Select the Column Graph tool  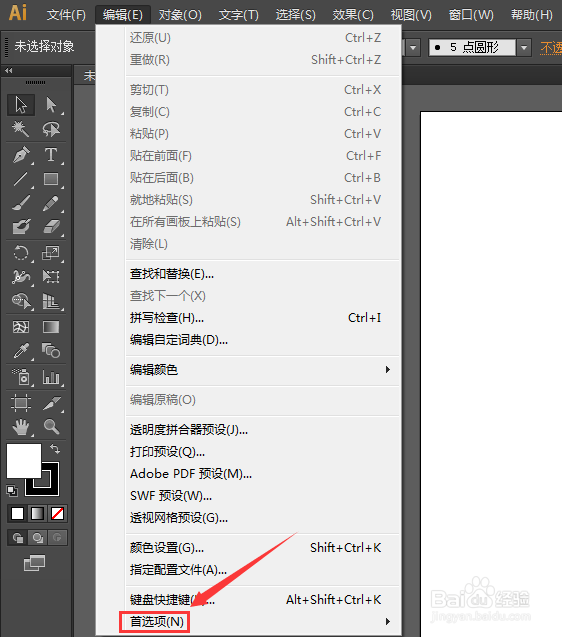(51, 377)
